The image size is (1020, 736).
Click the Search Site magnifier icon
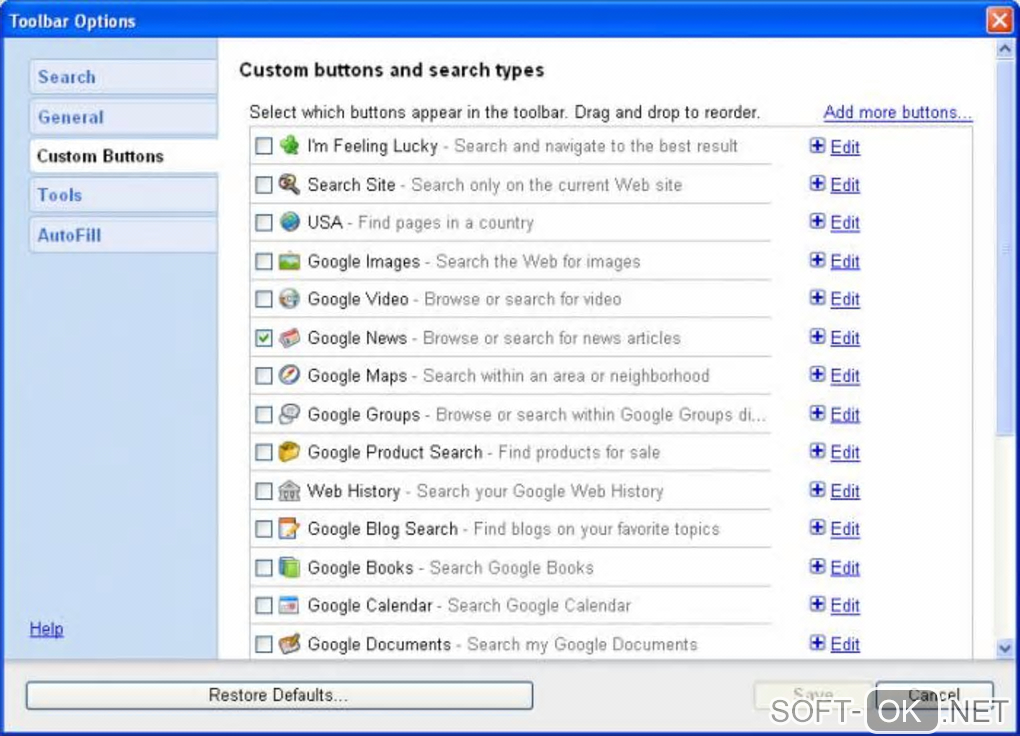(x=289, y=184)
